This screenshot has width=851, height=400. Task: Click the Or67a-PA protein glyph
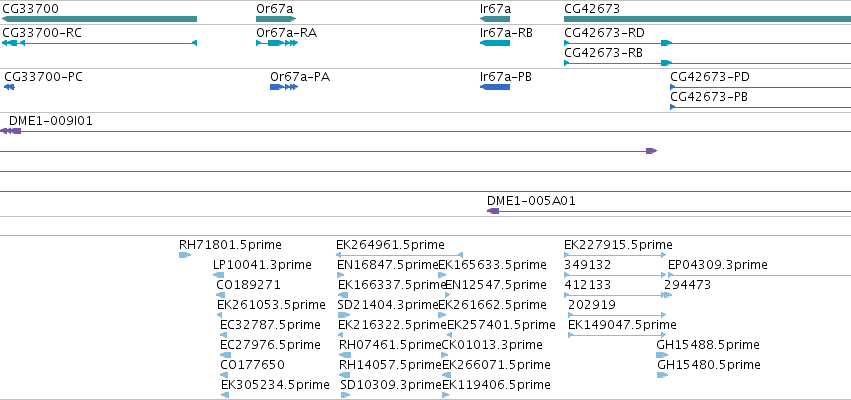pyautogui.click(x=284, y=87)
